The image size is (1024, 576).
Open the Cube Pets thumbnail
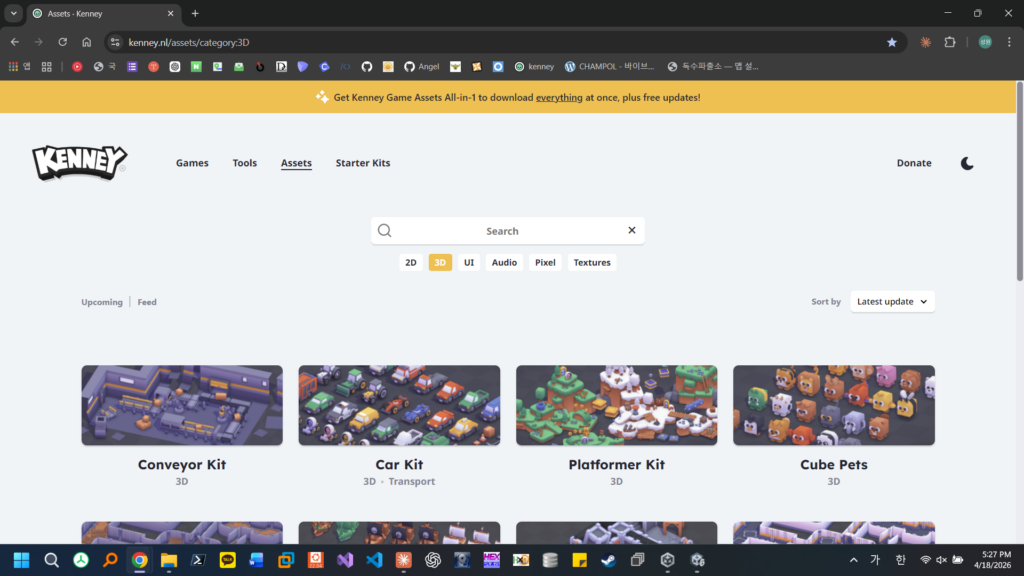(x=834, y=405)
